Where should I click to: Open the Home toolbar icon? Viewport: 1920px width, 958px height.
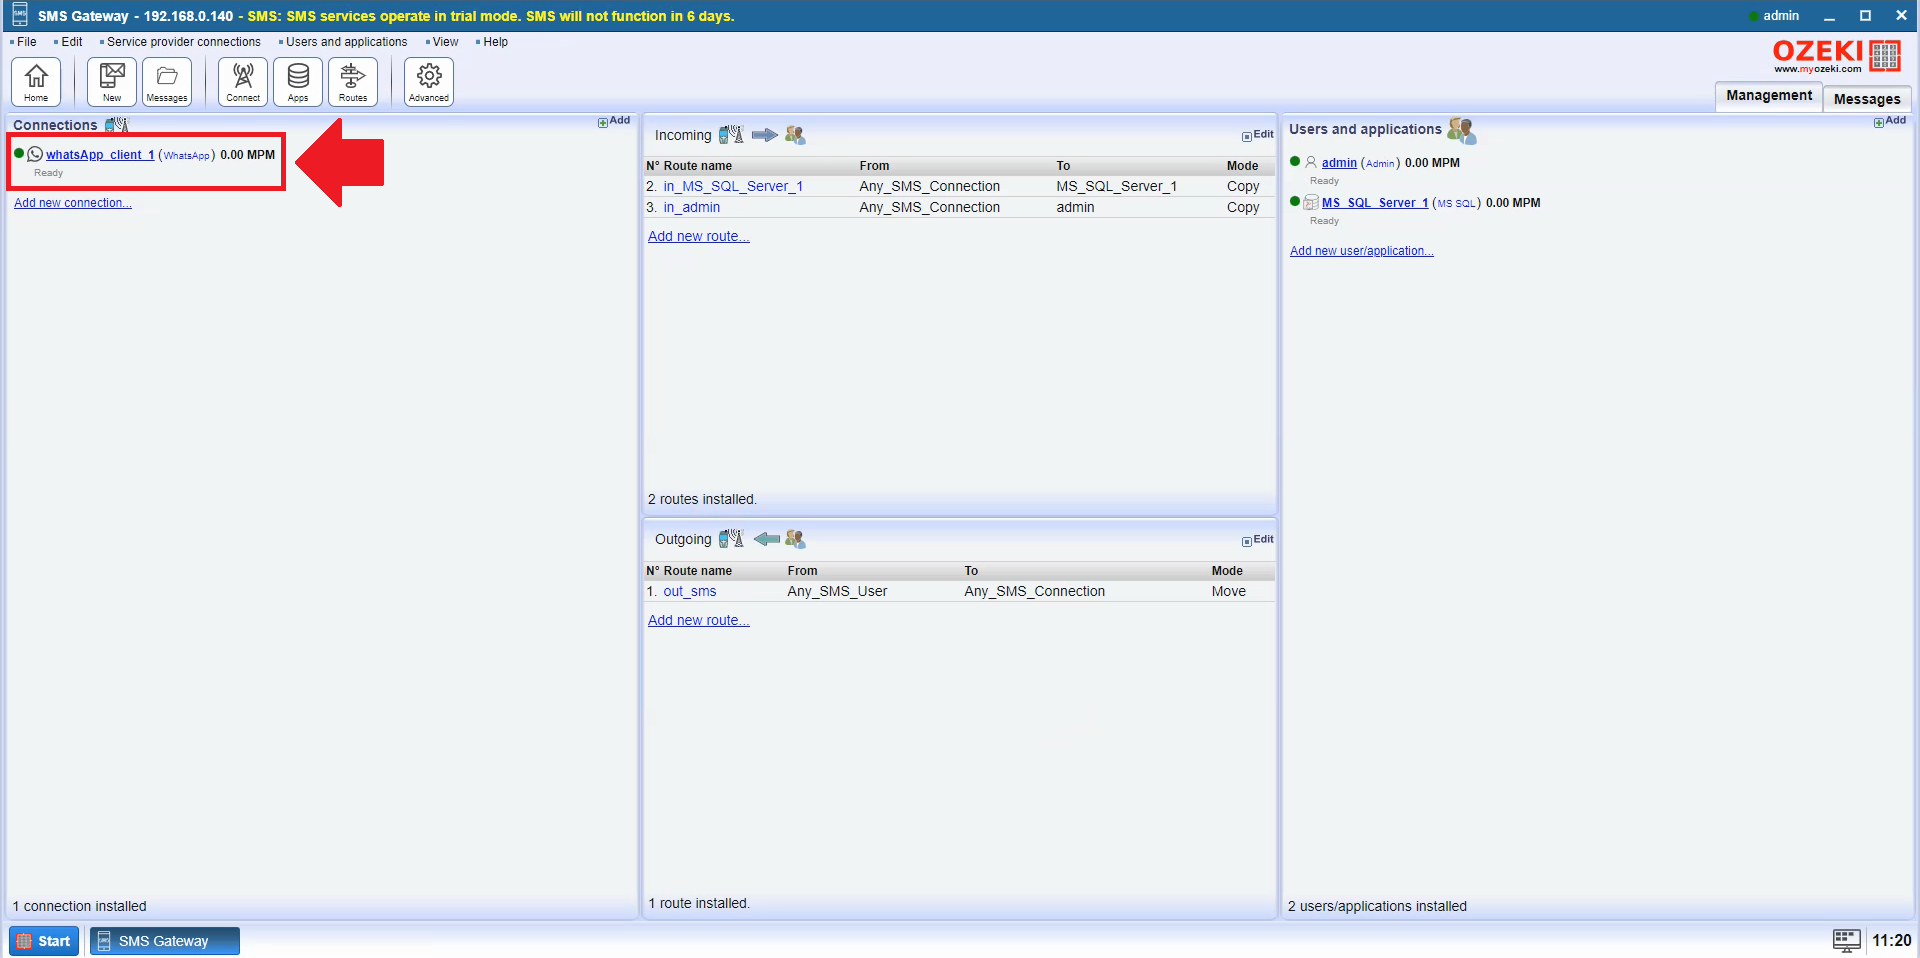click(36, 81)
